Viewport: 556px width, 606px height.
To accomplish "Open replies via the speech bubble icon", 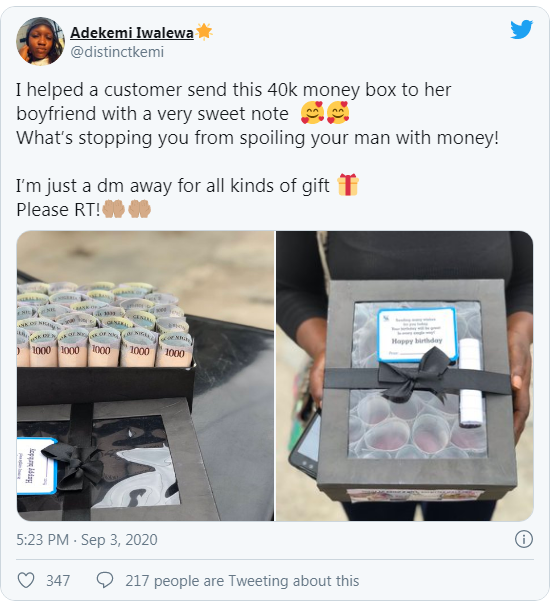I will click(x=105, y=580).
